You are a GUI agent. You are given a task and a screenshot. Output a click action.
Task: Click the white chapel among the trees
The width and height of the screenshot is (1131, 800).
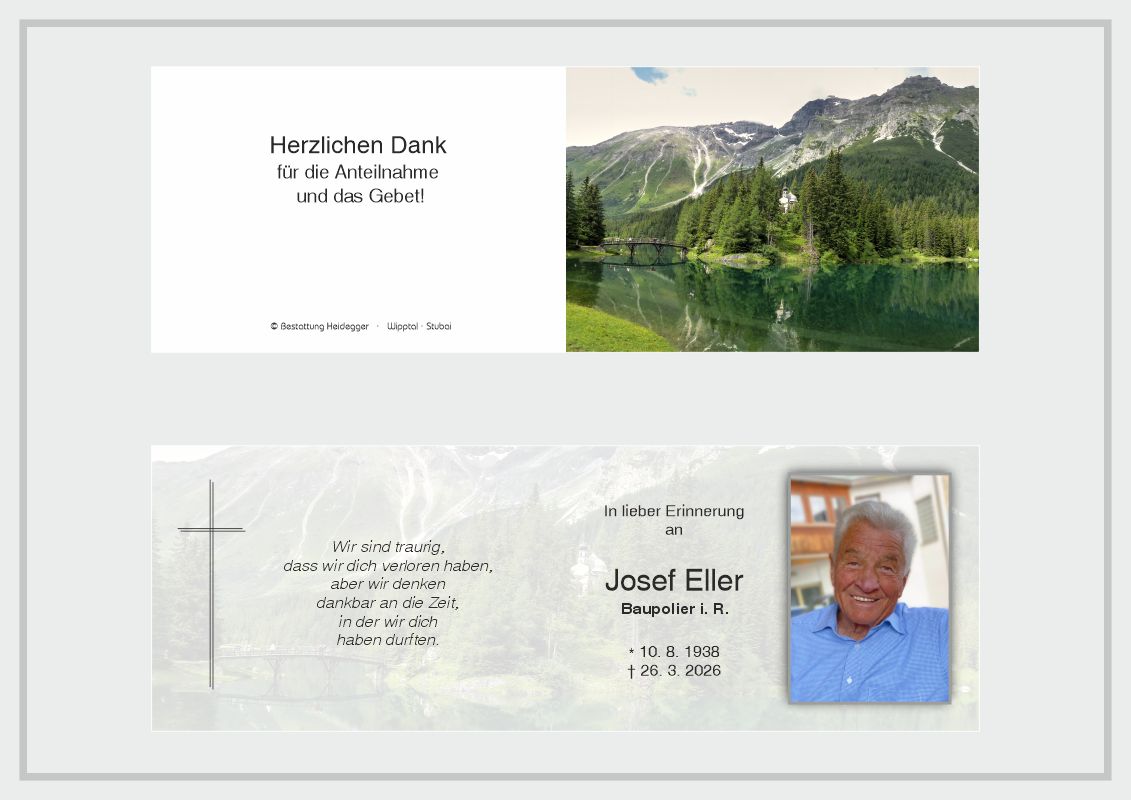(x=788, y=198)
